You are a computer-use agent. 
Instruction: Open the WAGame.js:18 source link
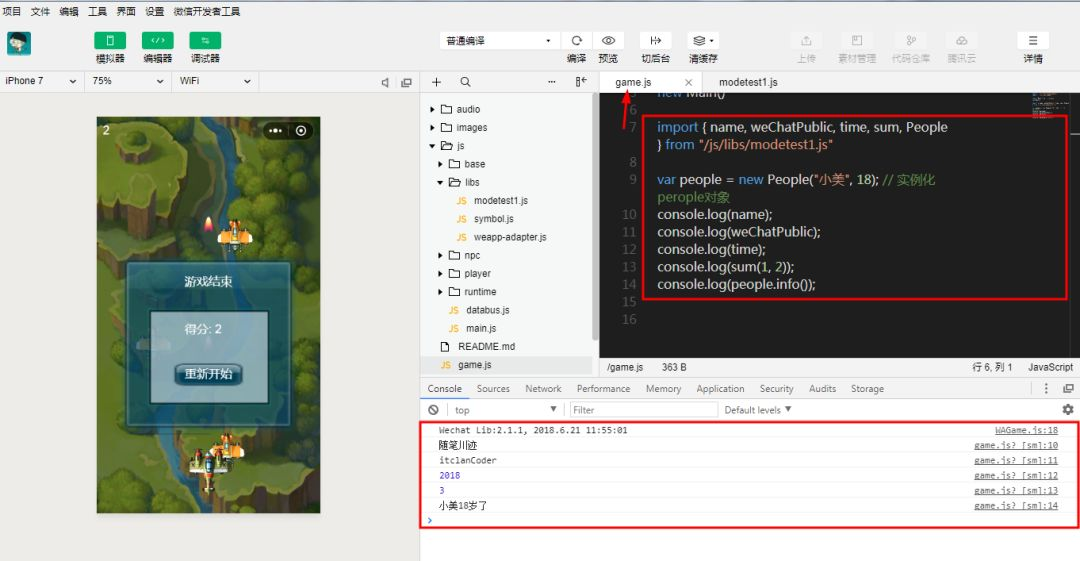(x=1026, y=430)
